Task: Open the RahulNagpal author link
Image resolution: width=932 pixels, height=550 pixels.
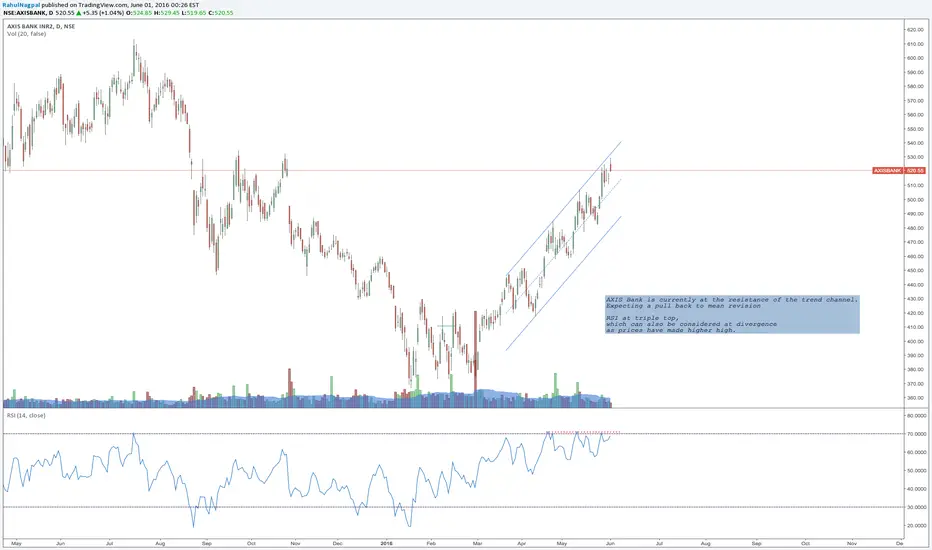Action: pos(21,5)
